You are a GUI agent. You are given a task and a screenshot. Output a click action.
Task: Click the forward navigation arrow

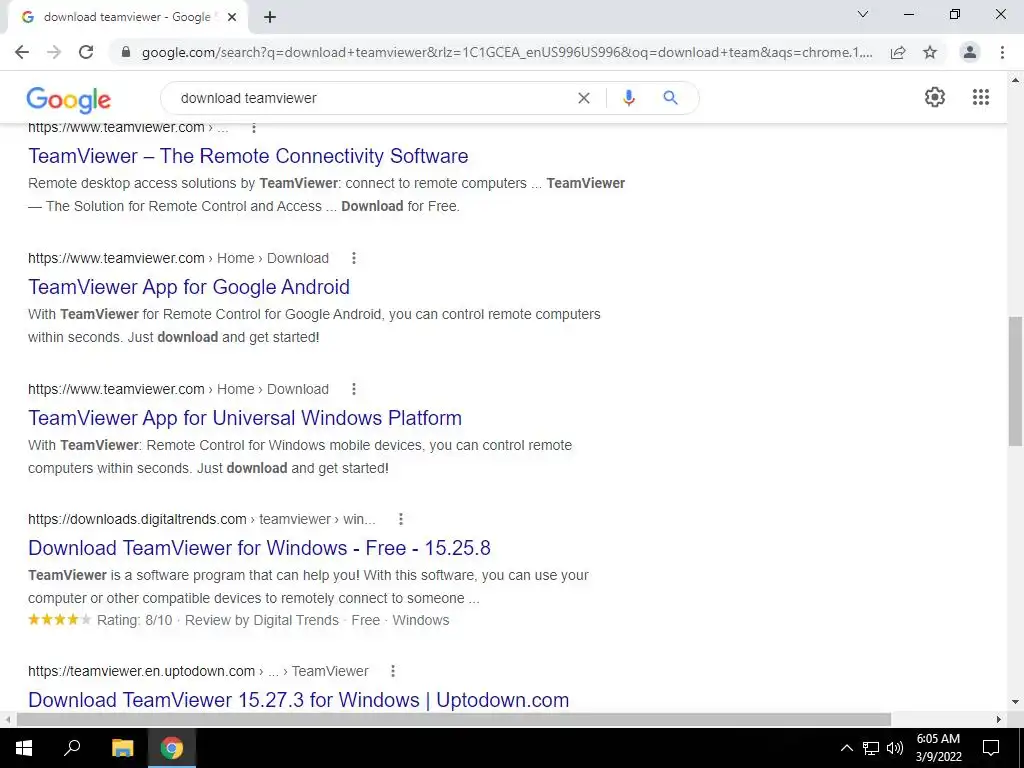coord(54,52)
